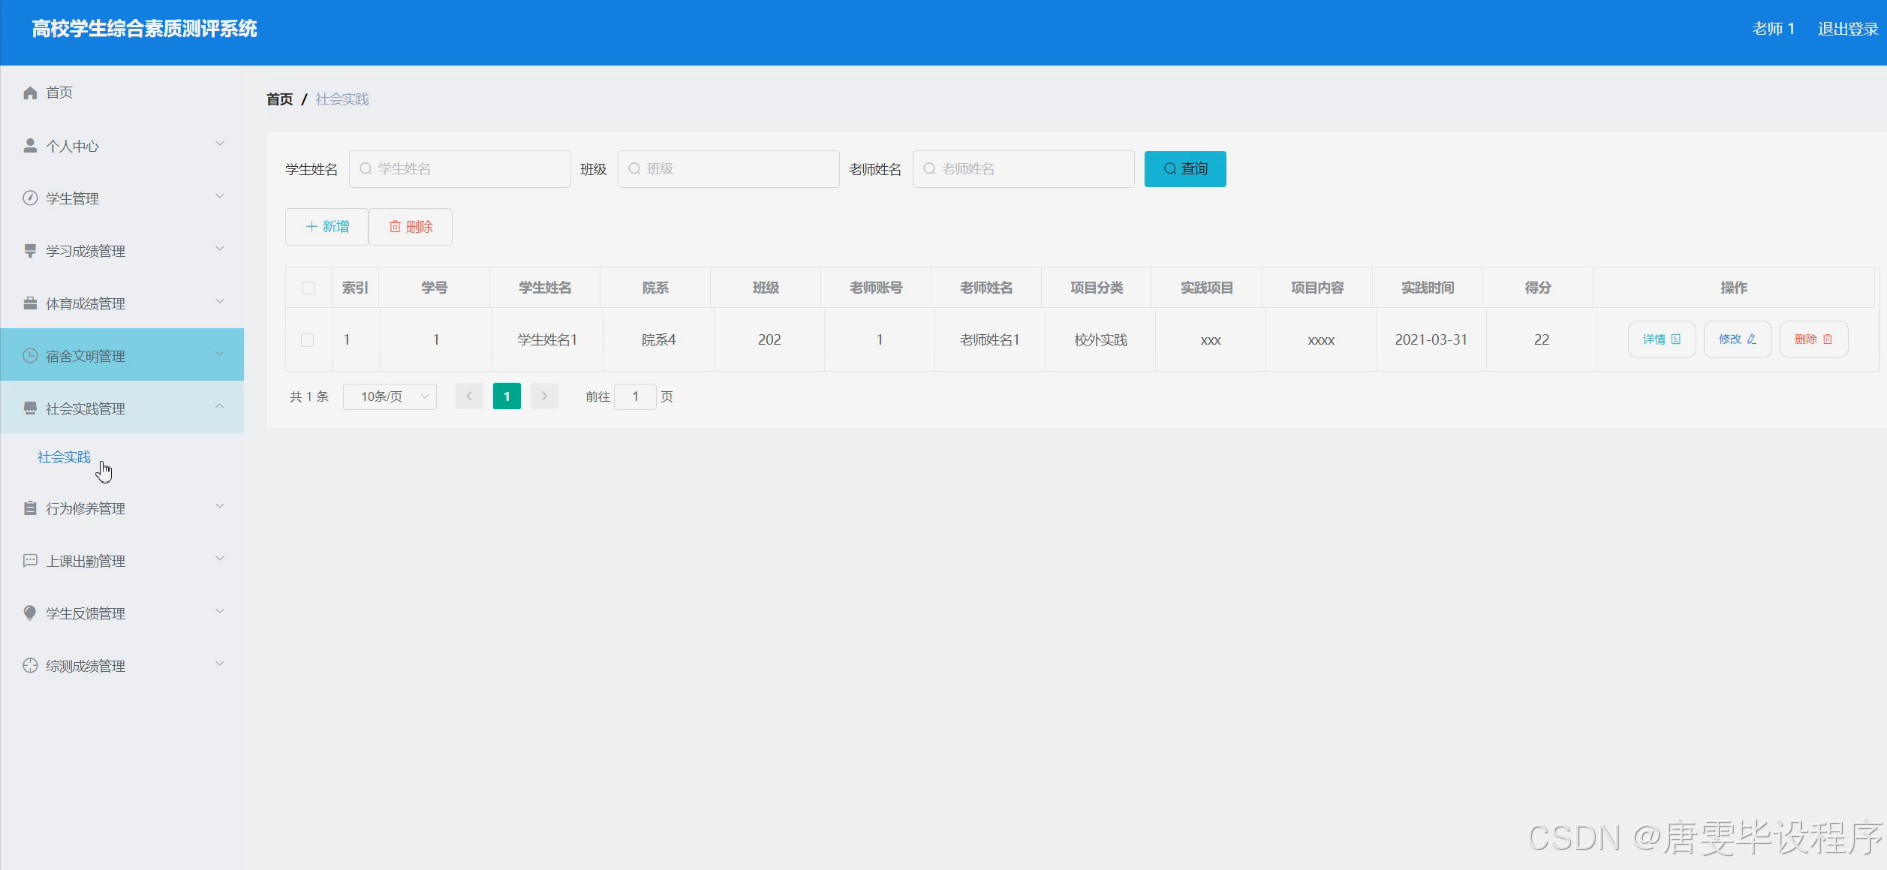Click the document icon on 详情 button

tap(1676, 339)
